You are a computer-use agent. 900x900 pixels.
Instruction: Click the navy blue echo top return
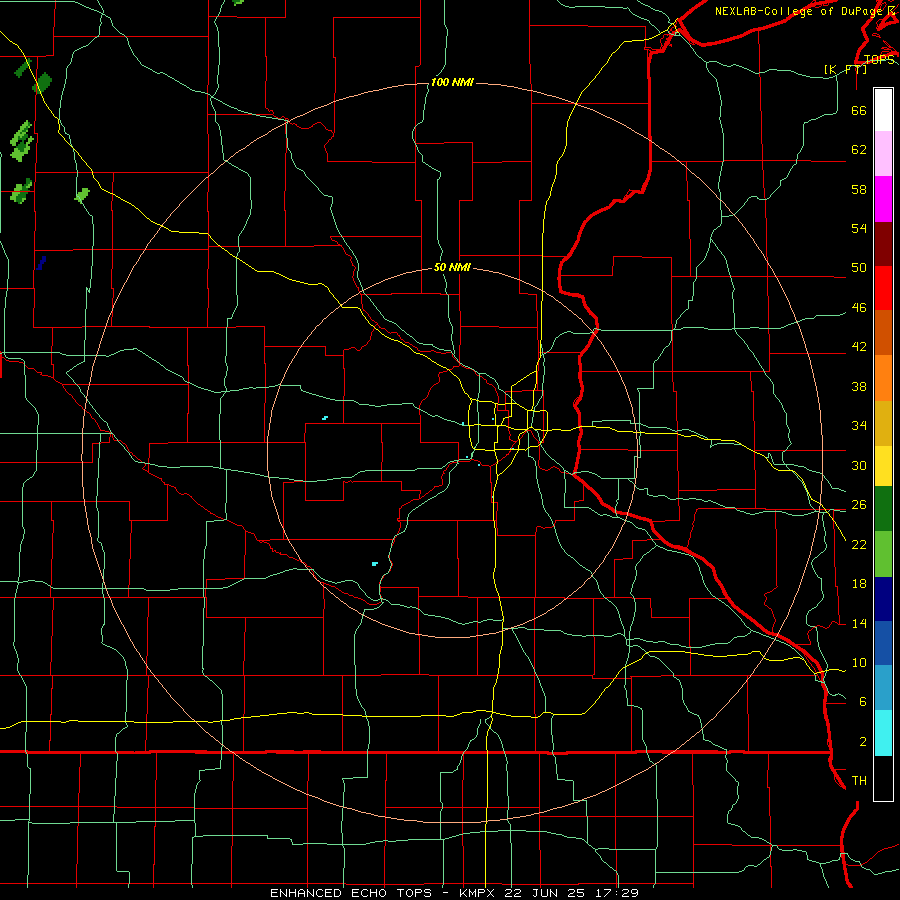coord(41,263)
